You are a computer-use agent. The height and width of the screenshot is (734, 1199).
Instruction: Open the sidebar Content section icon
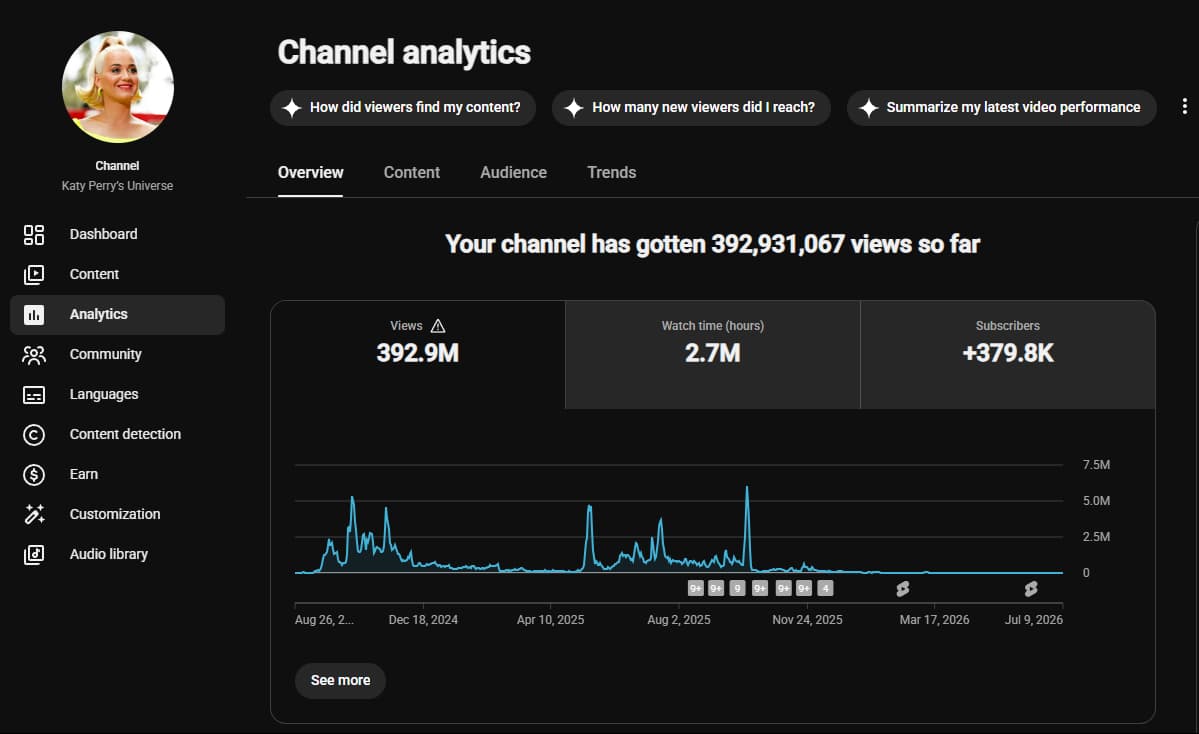[34, 274]
